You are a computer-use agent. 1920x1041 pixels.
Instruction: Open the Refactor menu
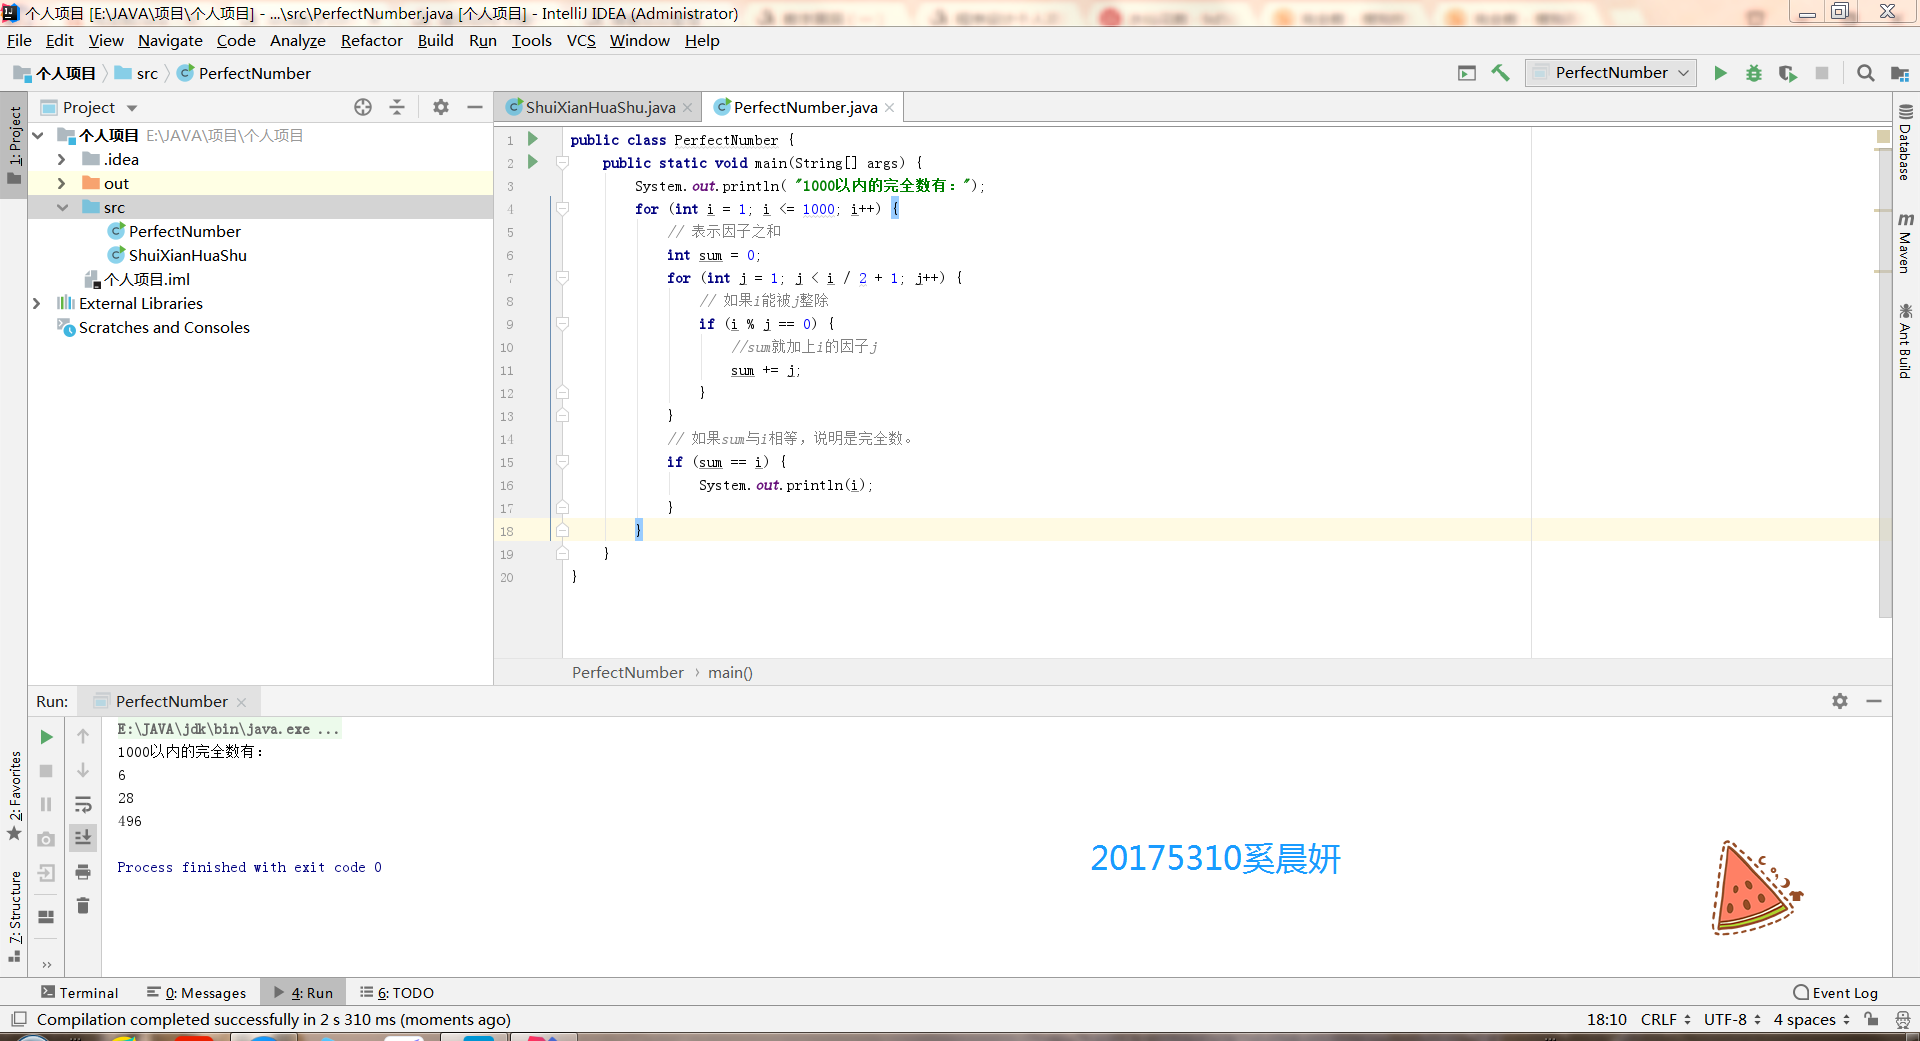coord(371,40)
